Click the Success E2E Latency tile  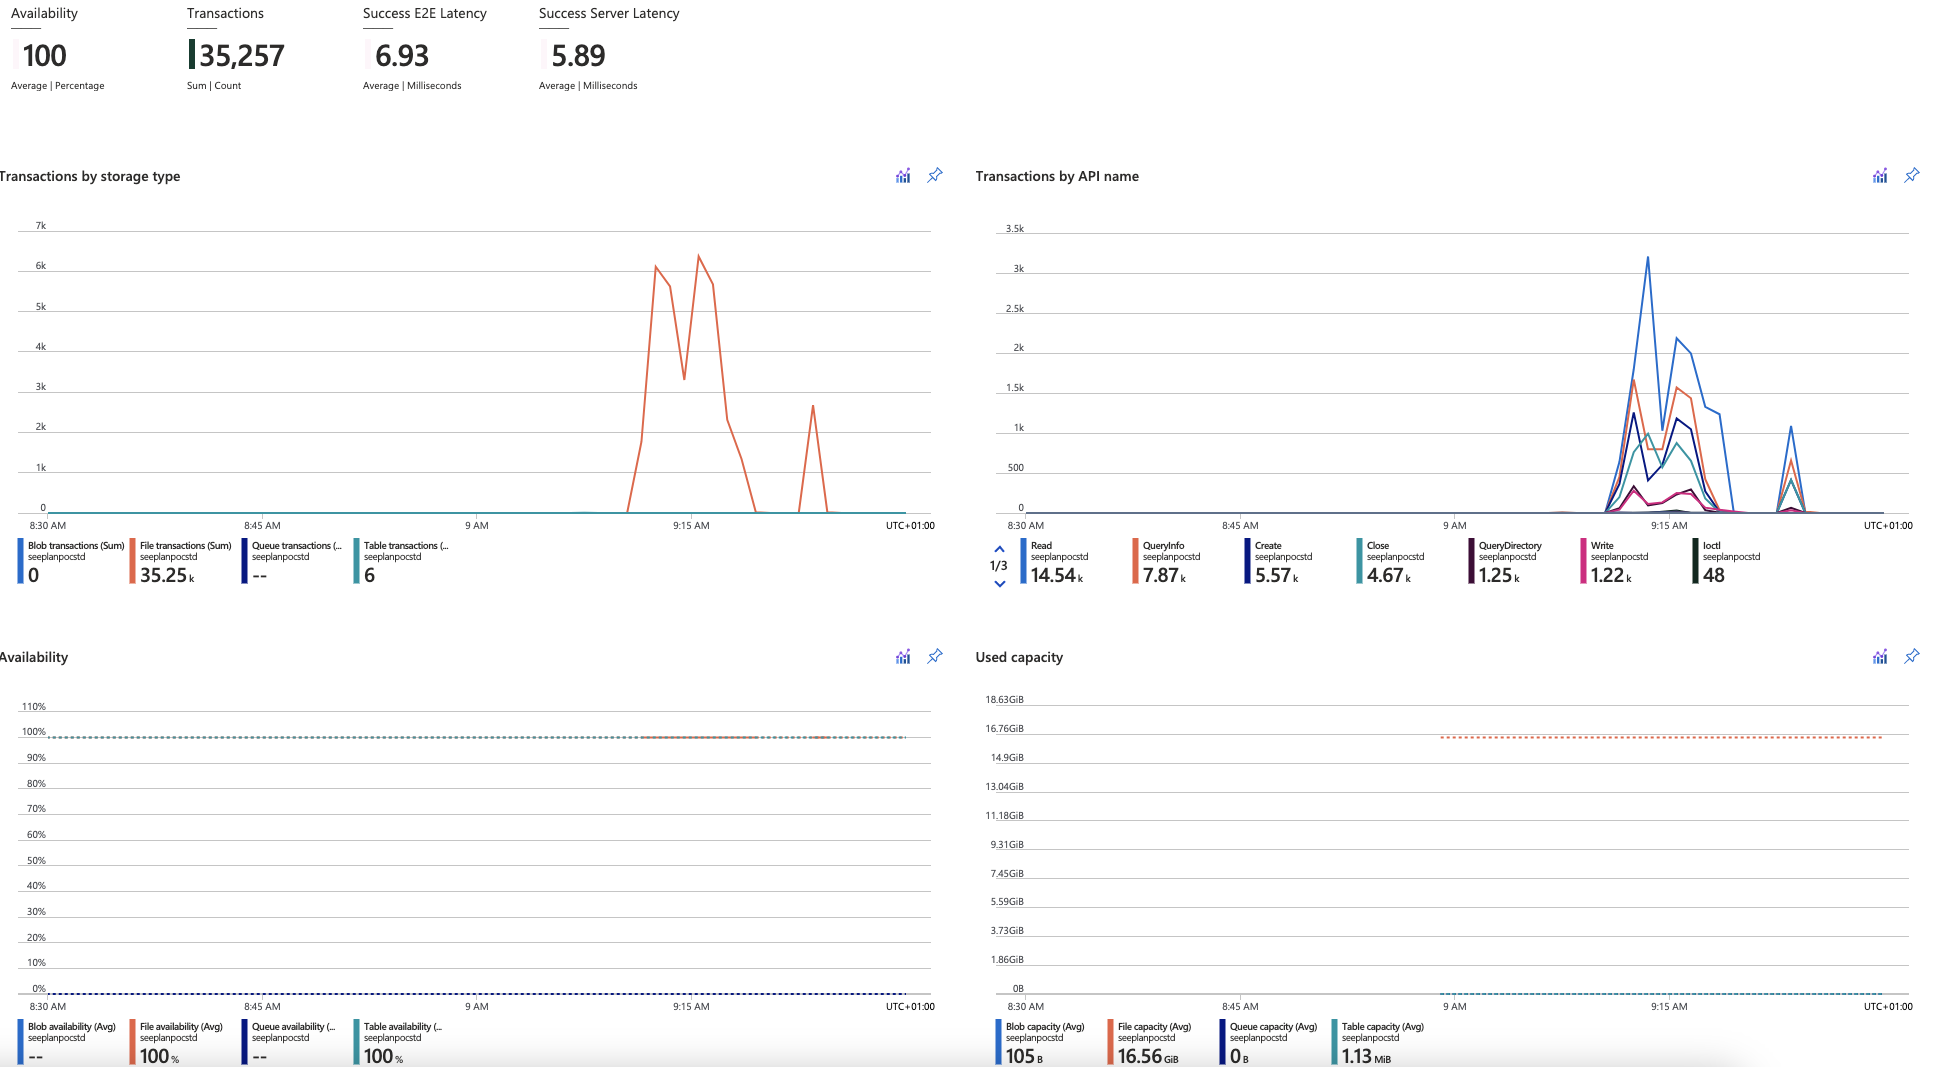point(423,52)
